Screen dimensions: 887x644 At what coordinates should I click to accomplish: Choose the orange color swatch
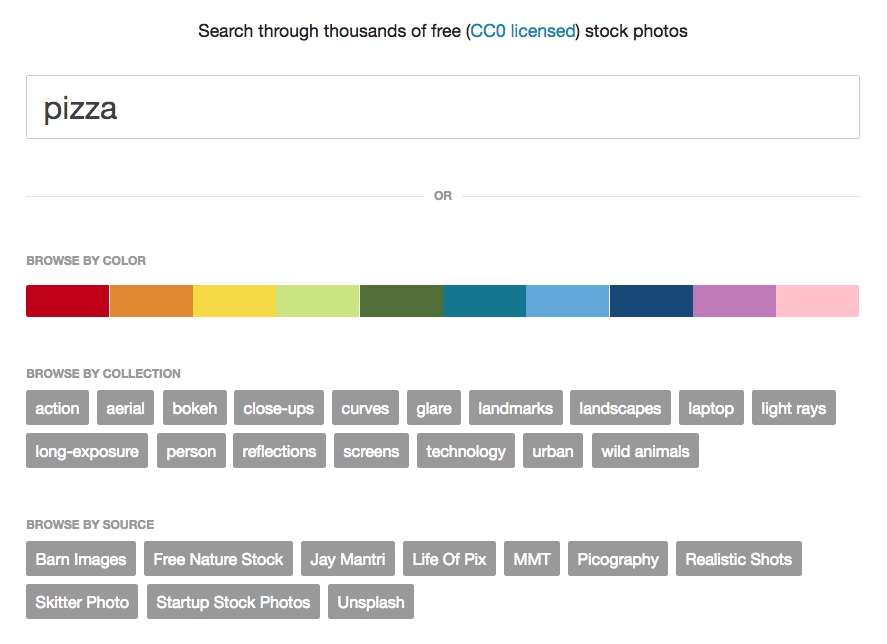[x=151, y=301]
